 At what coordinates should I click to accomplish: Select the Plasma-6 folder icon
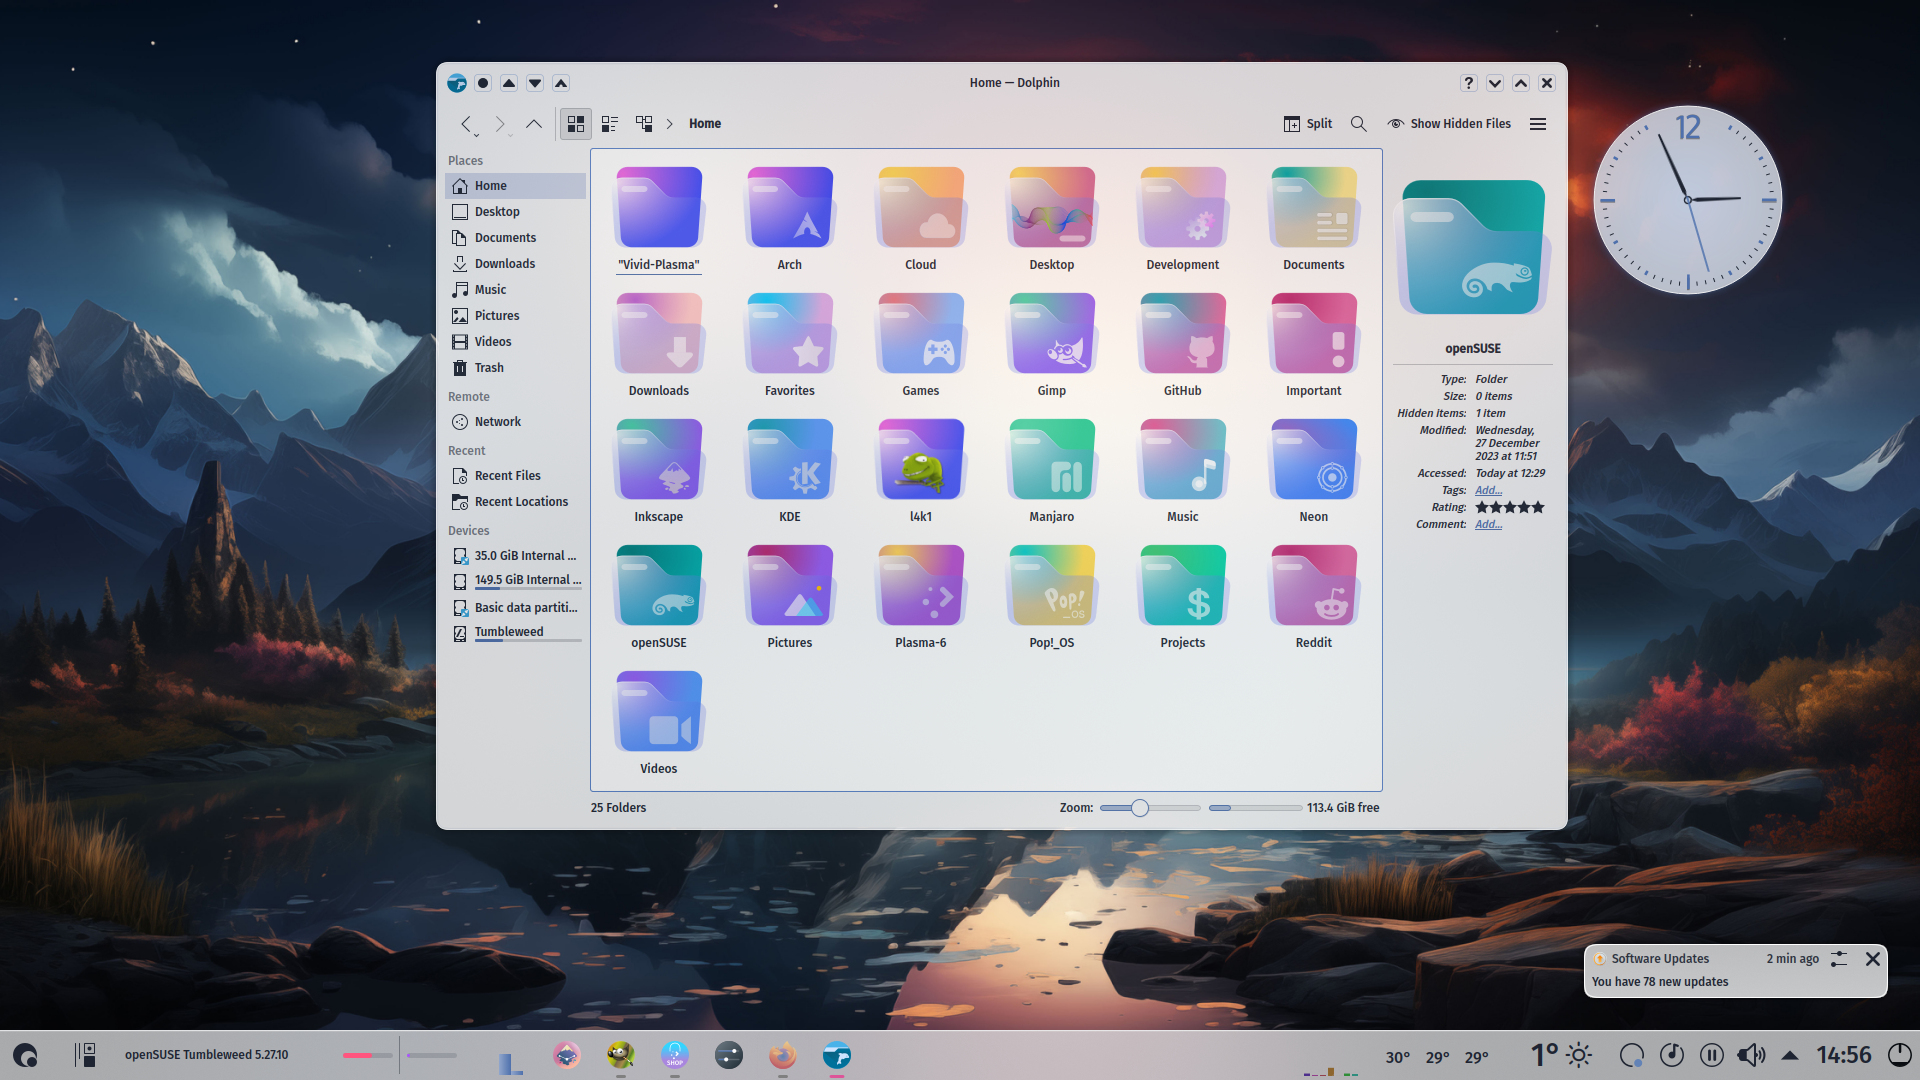(921, 585)
